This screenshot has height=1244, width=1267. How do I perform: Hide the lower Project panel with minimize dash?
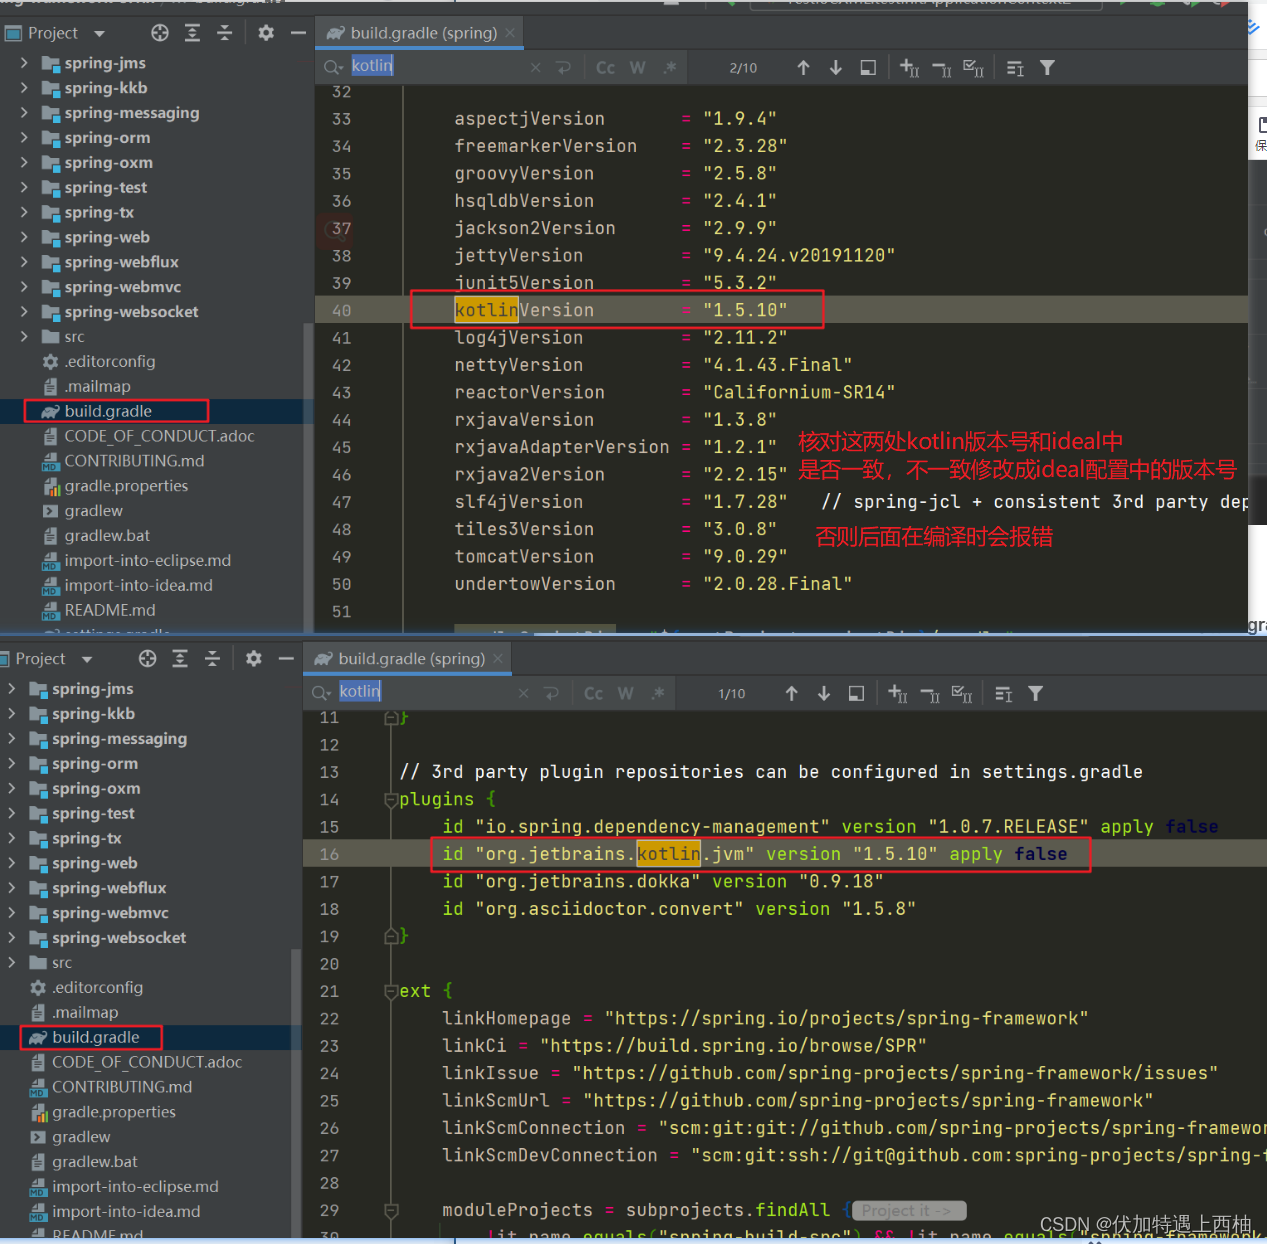click(286, 658)
